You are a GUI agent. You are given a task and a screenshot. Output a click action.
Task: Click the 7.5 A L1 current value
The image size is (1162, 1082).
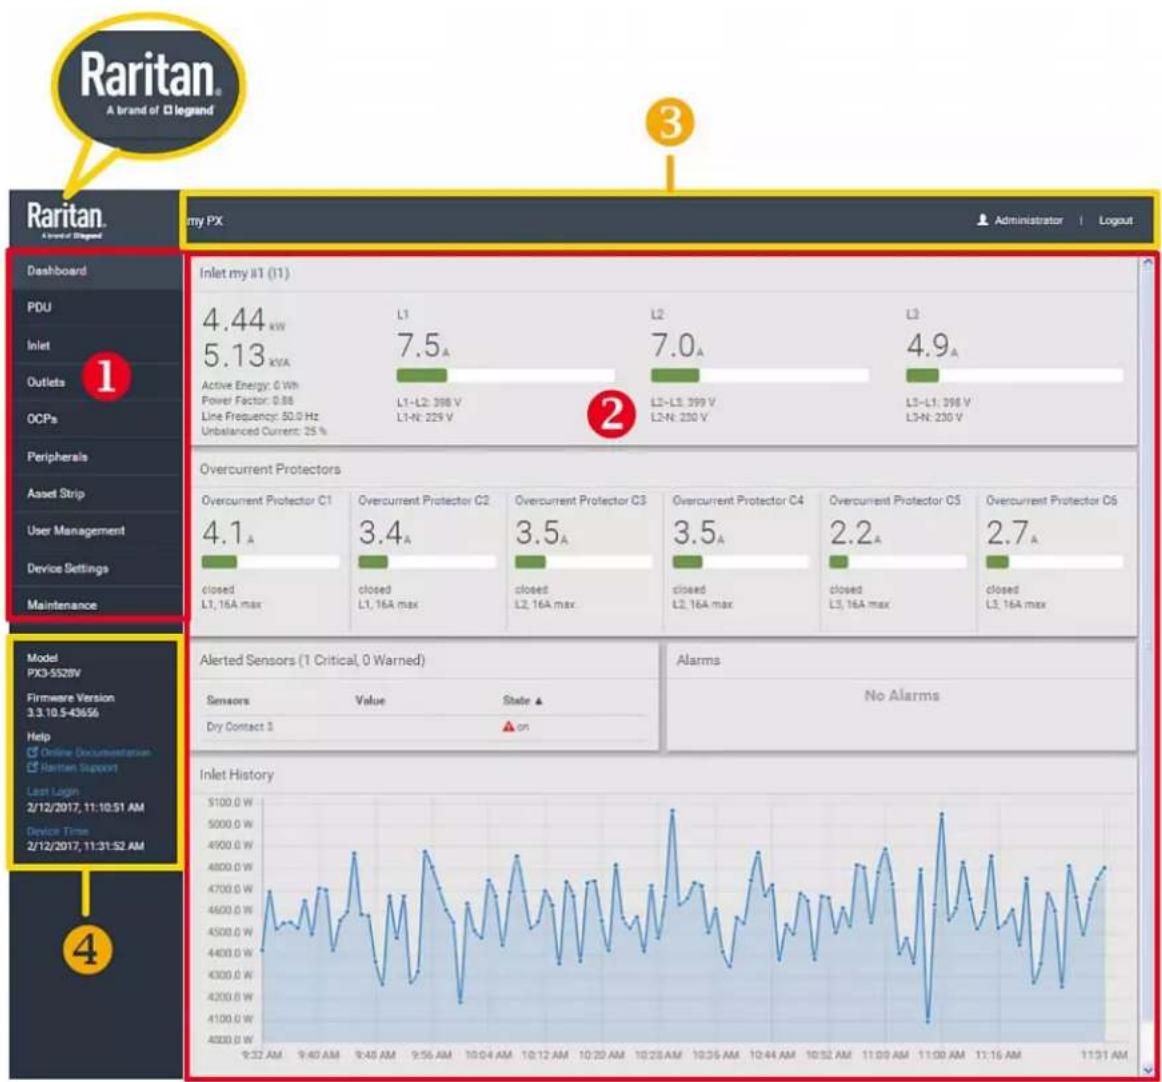423,345
